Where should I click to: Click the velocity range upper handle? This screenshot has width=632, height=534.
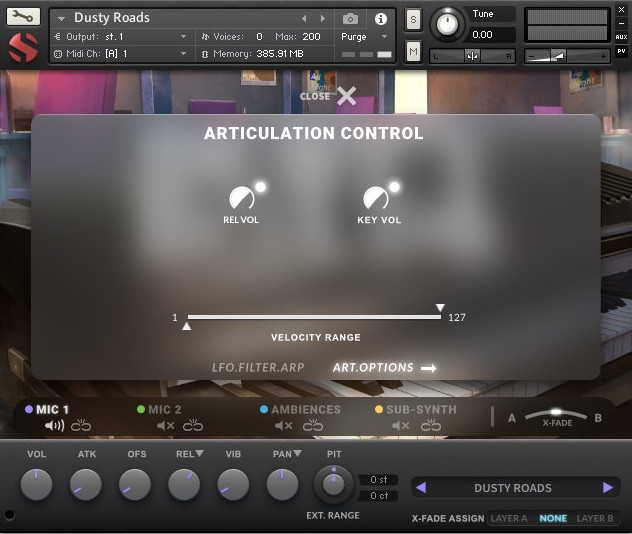440,308
